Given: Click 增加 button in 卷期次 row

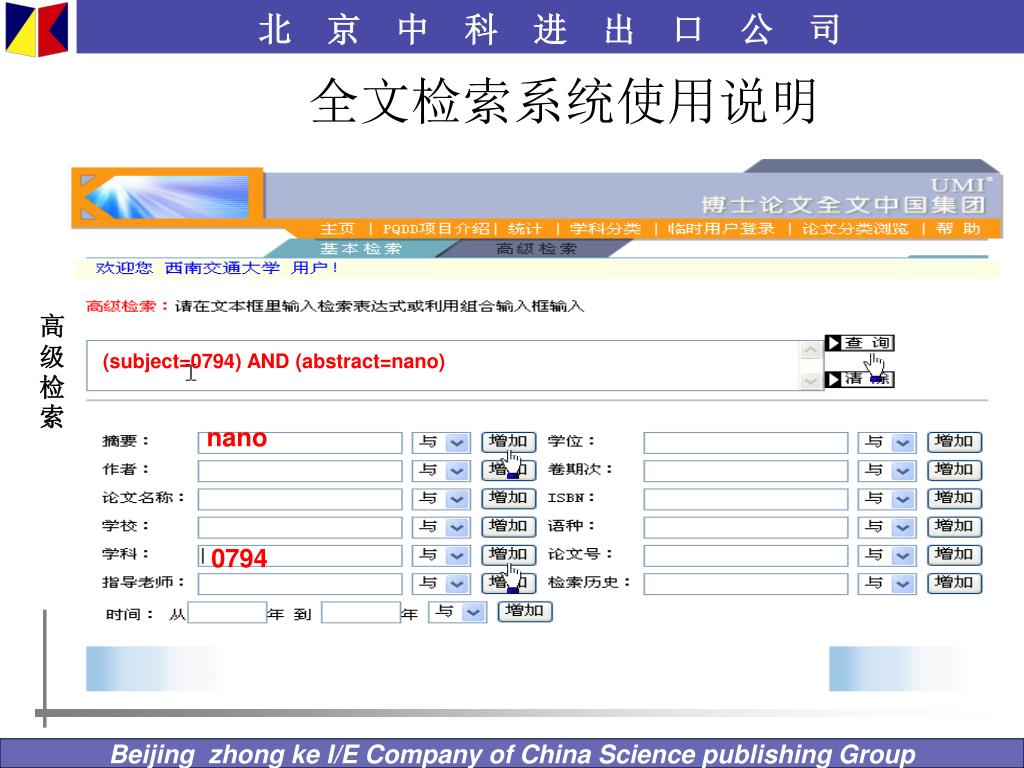Looking at the screenshot, I should (x=955, y=470).
